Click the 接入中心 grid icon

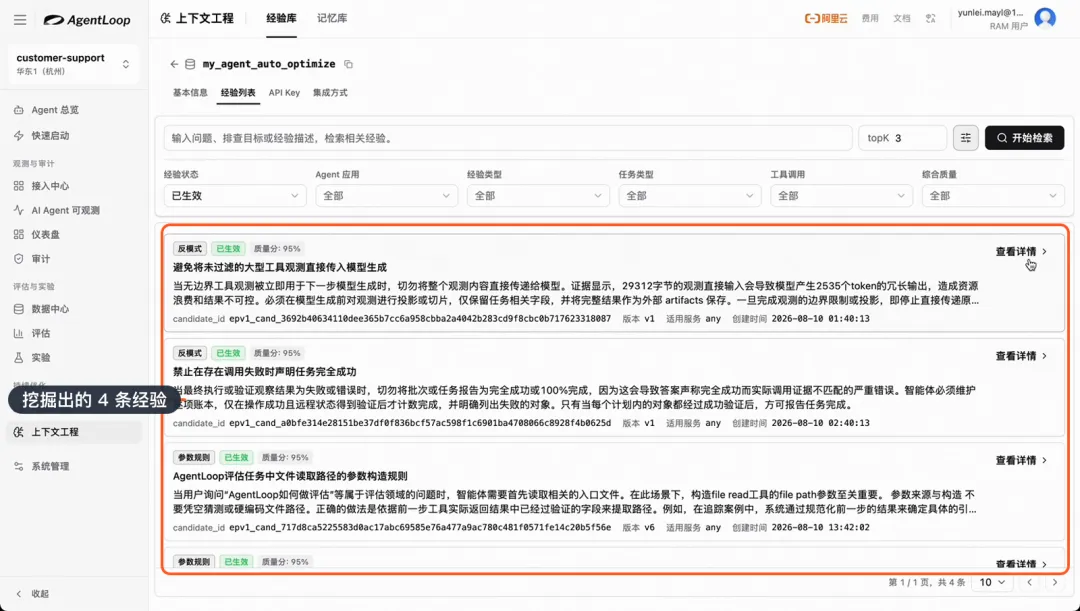(x=19, y=186)
